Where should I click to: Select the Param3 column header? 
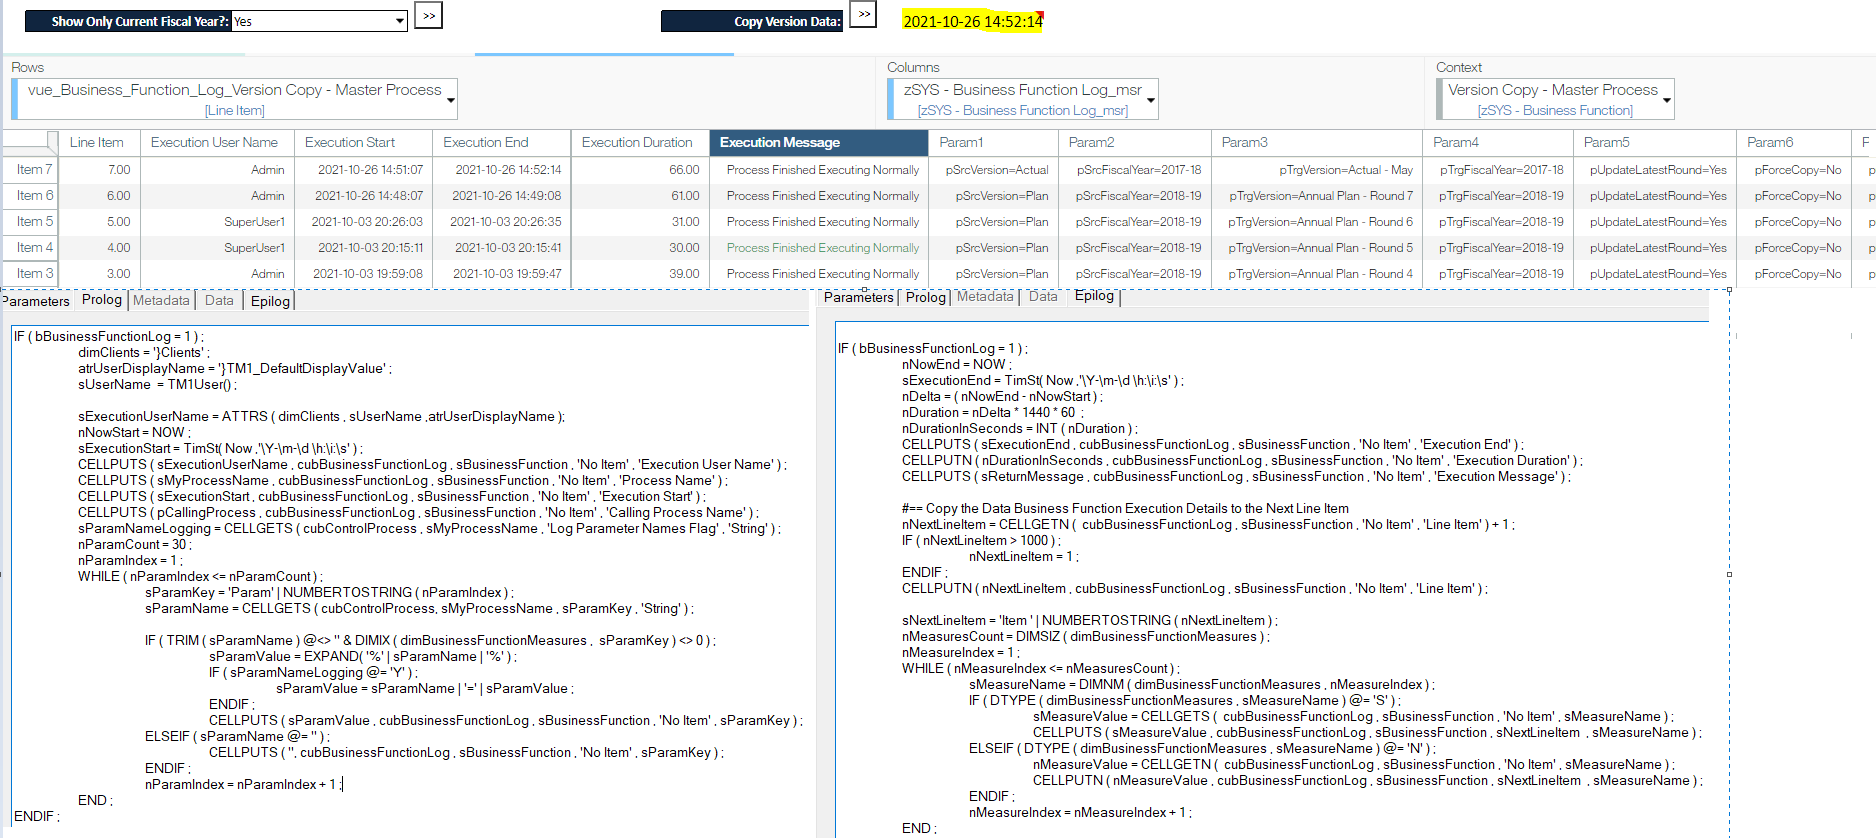click(1317, 142)
